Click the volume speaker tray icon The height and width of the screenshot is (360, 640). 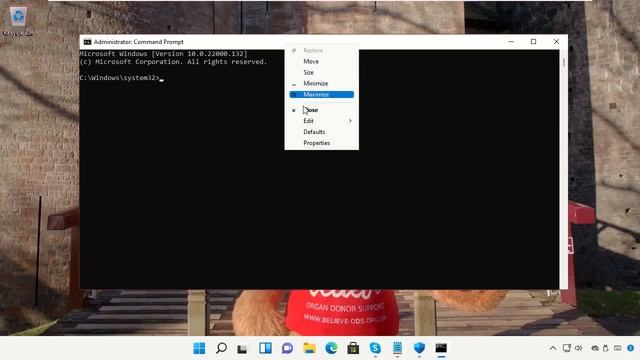coord(578,348)
